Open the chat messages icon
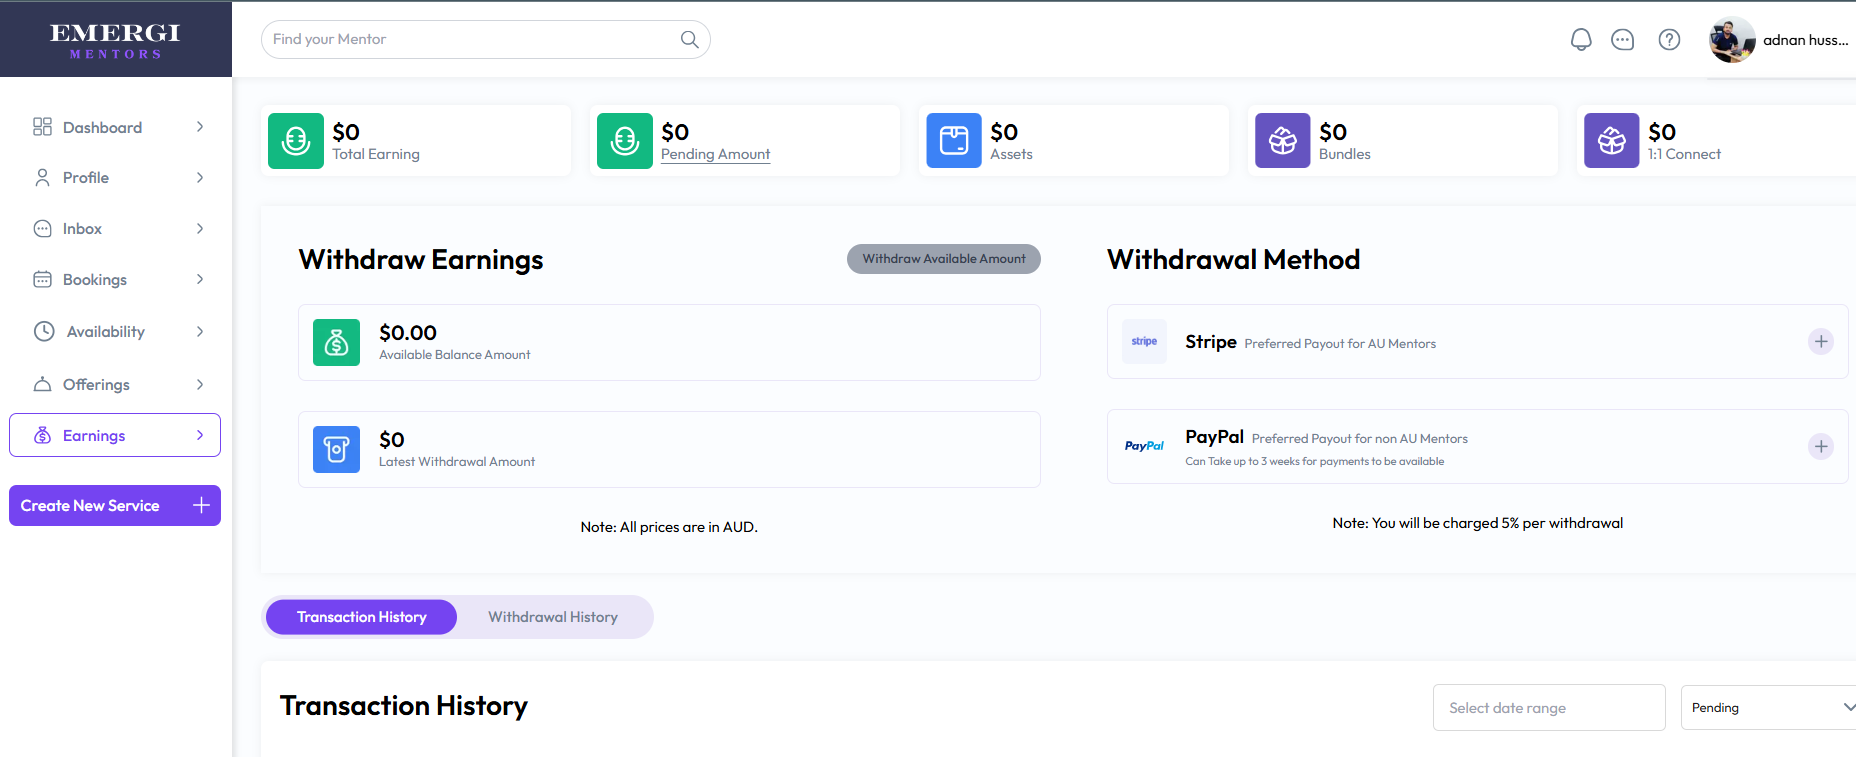The height and width of the screenshot is (757, 1856). pos(1622,40)
